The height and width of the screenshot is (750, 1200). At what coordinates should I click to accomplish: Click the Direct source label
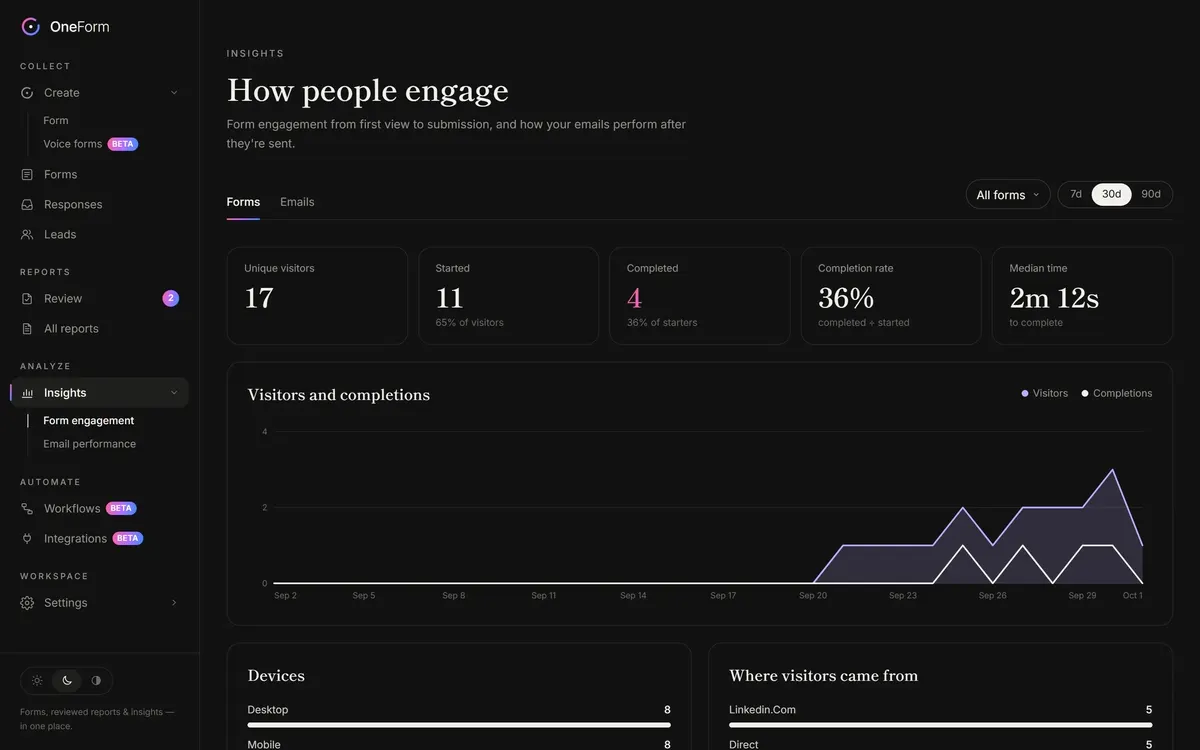744,744
